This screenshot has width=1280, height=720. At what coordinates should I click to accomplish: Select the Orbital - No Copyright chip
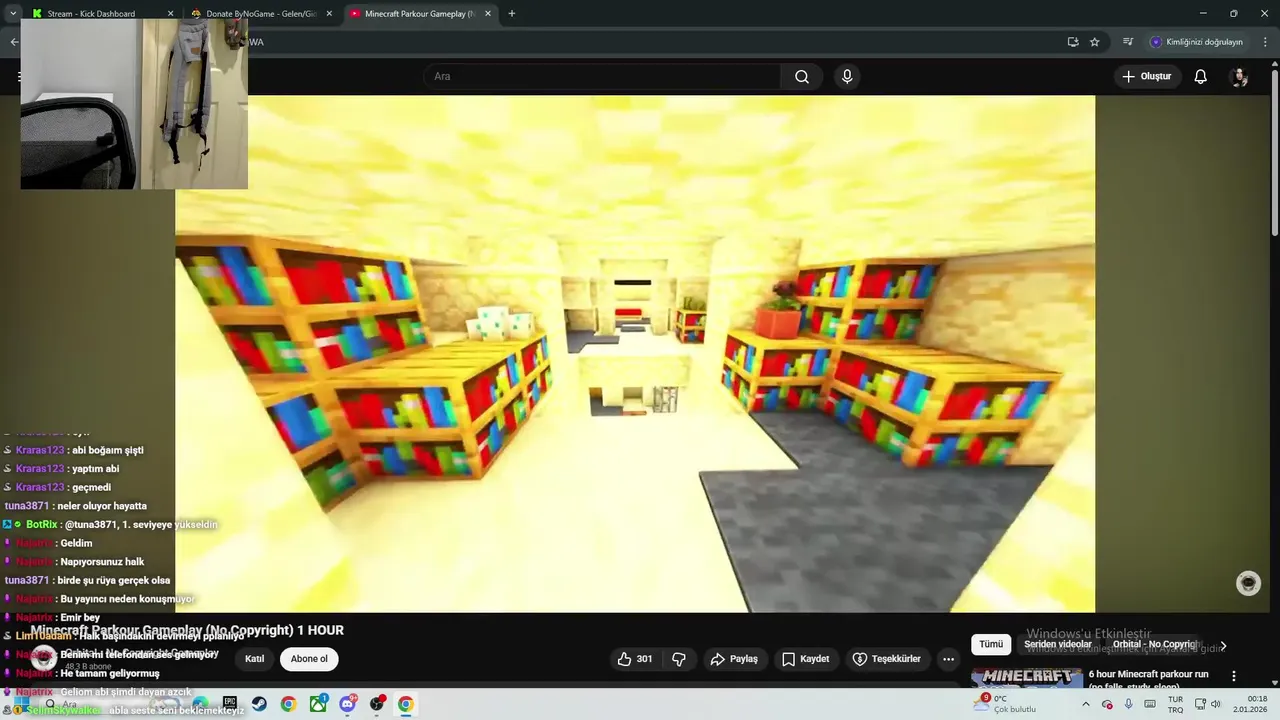1154,644
